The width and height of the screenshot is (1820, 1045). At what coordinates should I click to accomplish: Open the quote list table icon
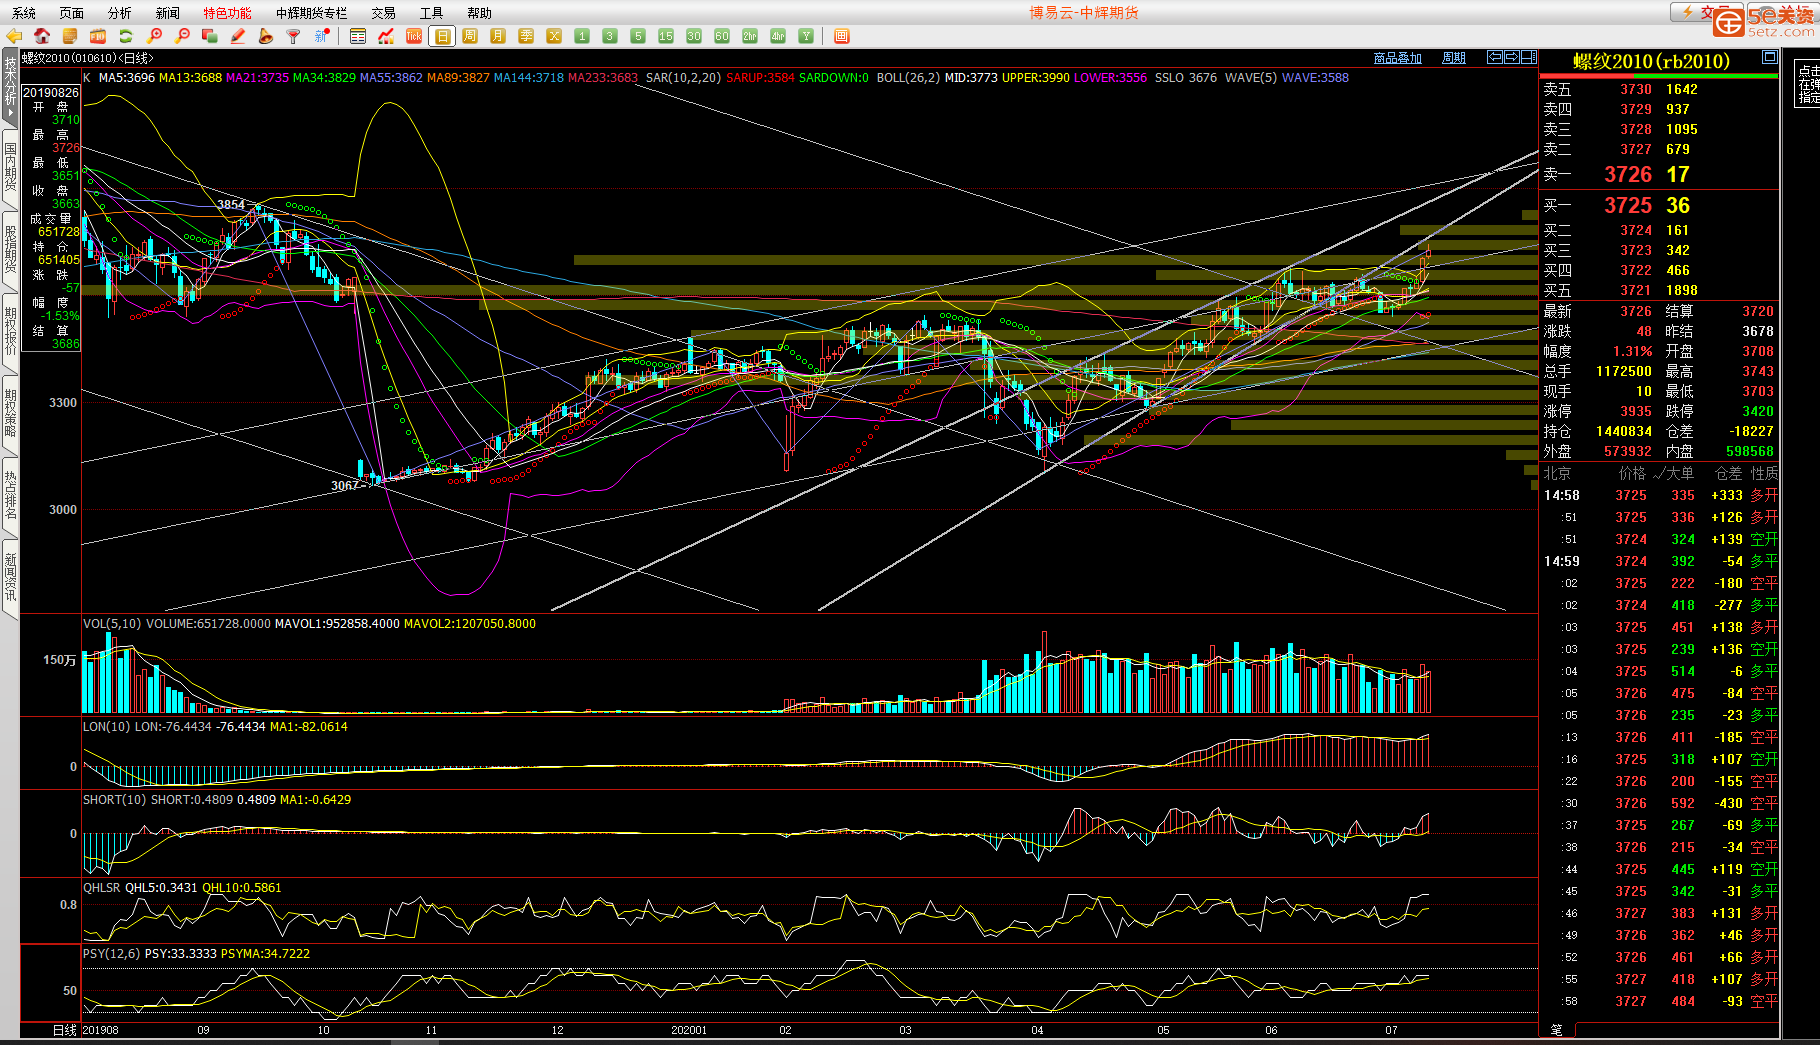(358, 36)
